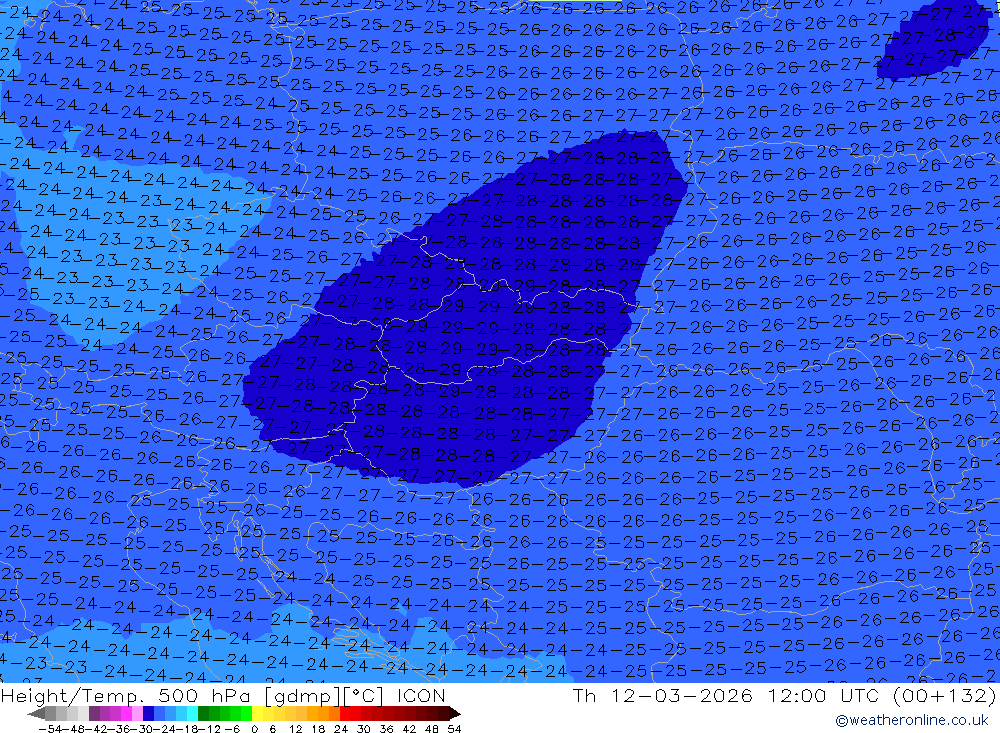Click the cyan legend segment near -18

point(192,713)
